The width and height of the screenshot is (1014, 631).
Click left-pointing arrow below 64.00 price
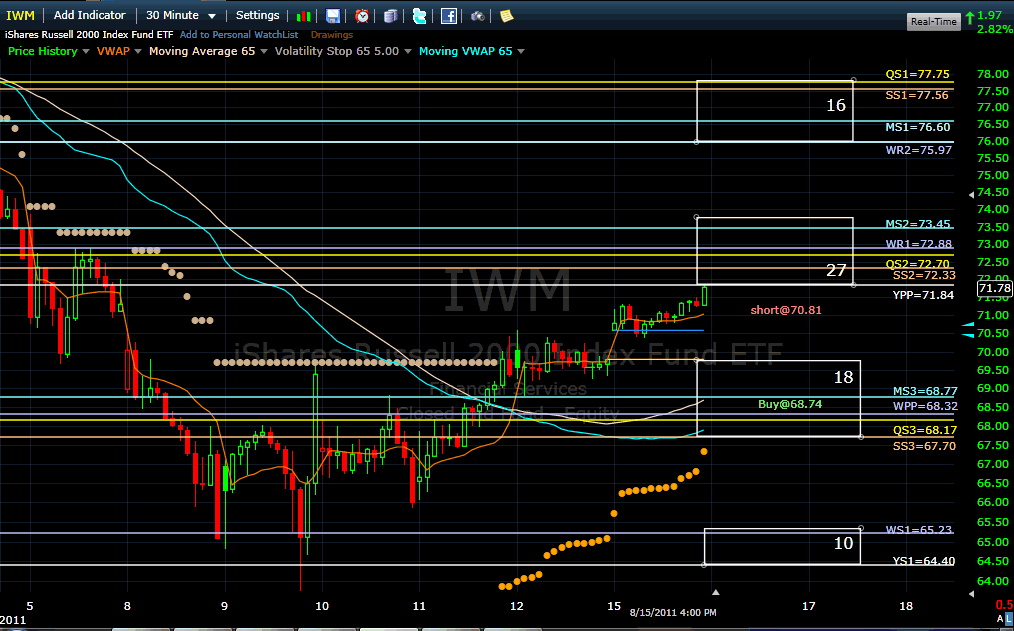pos(971,594)
